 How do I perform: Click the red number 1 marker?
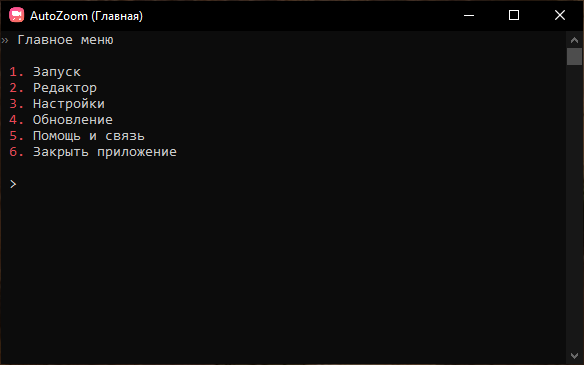coord(16,72)
